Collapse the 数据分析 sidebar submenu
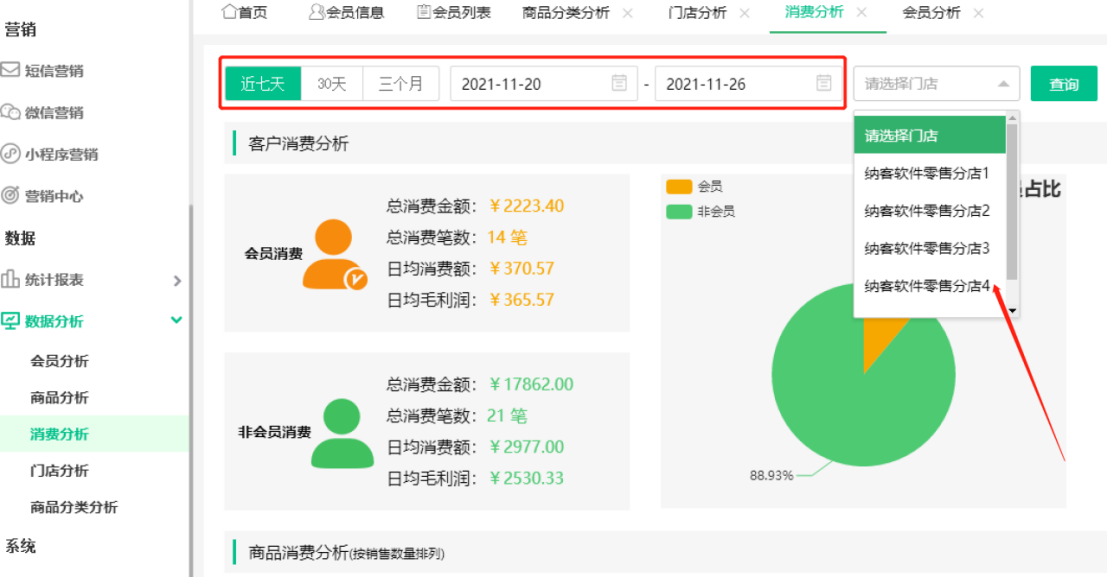This screenshot has width=1107, height=578. tap(177, 320)
